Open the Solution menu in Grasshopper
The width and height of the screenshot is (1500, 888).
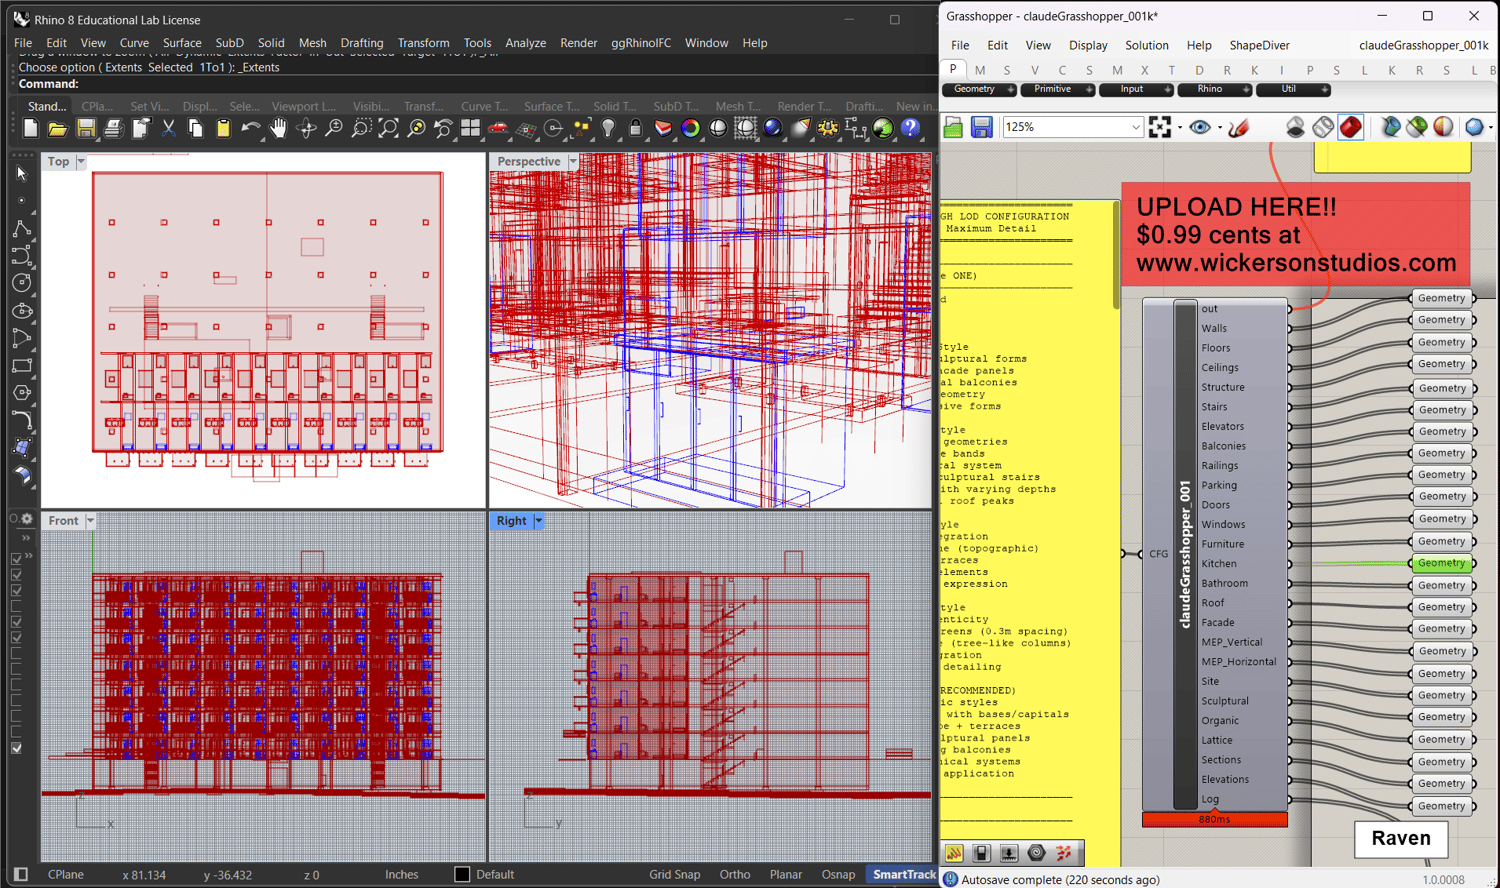tap(1146, 45)
